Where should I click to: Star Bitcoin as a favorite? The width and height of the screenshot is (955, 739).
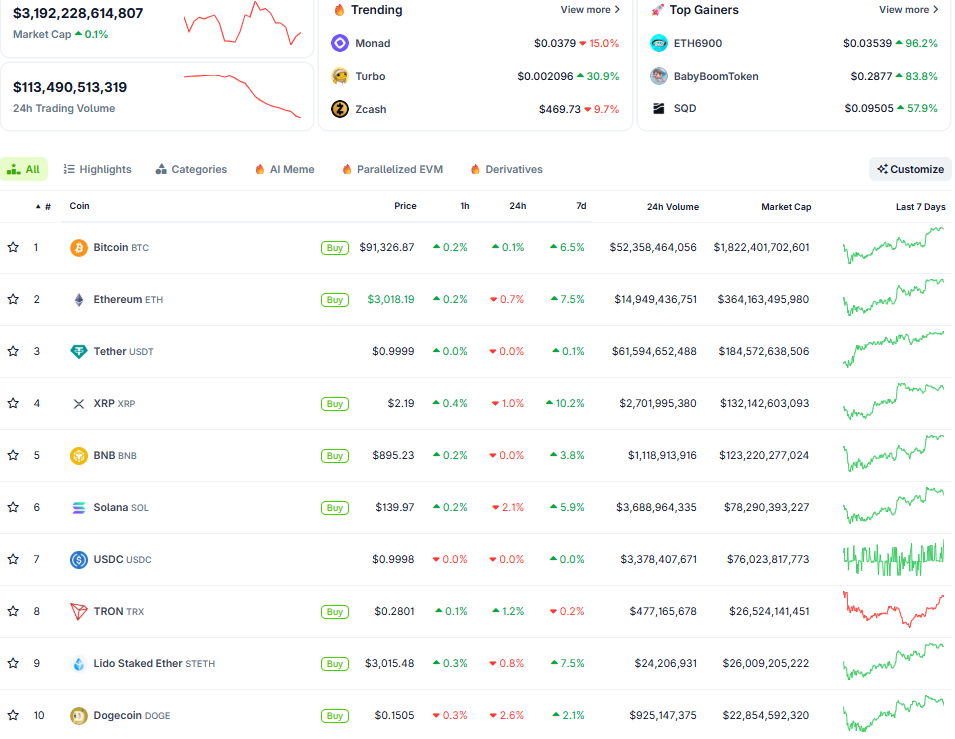click(13, 247)
